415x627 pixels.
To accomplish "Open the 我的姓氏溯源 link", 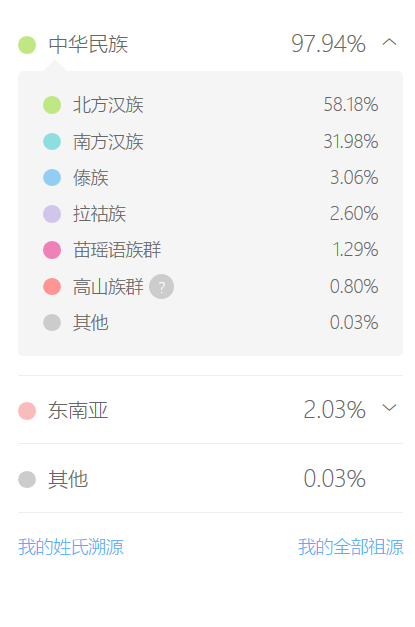I will pyautogui.click(x=71, y=547).
